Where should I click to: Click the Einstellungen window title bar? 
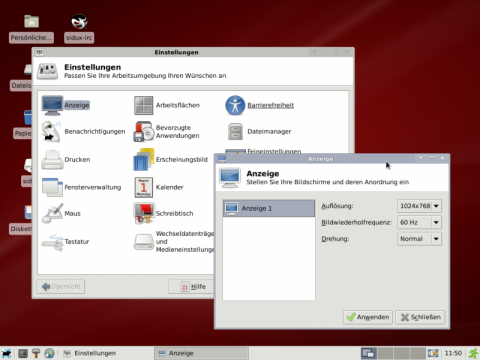pyautogui.click(x=176, y=52)
